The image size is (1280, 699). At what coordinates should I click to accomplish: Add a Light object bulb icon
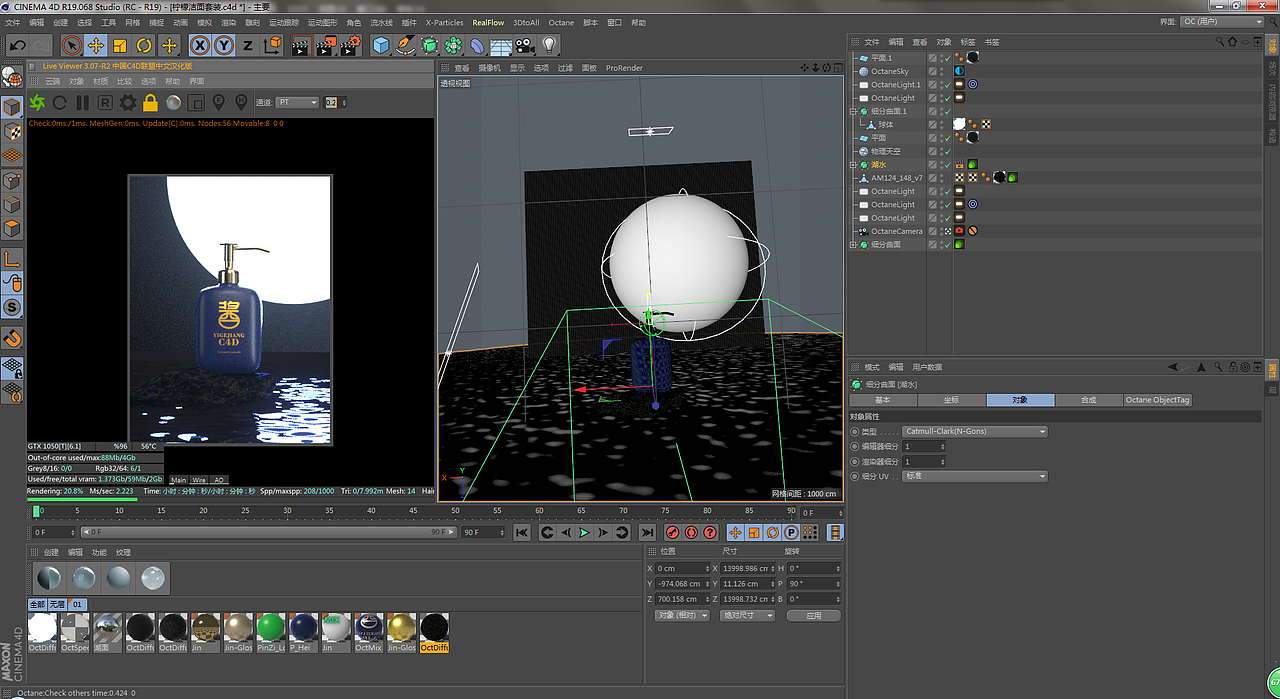[549, 45]
